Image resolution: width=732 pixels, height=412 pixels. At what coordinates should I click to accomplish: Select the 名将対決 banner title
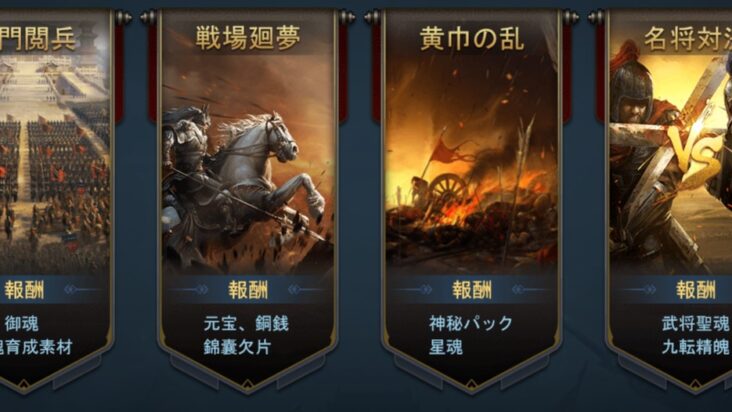(x=687, y=39)
